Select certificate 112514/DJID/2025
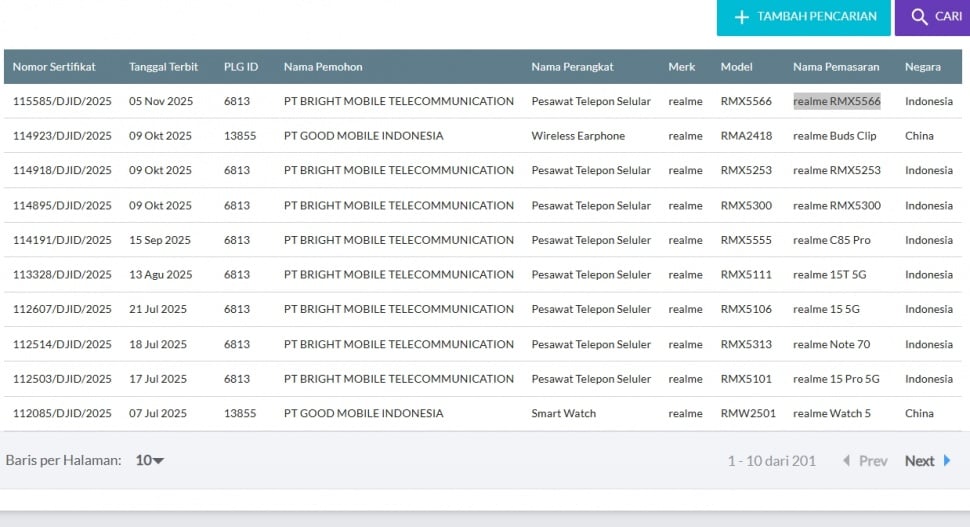The width and height of the screenshot is (970, 527). point(62,344)
